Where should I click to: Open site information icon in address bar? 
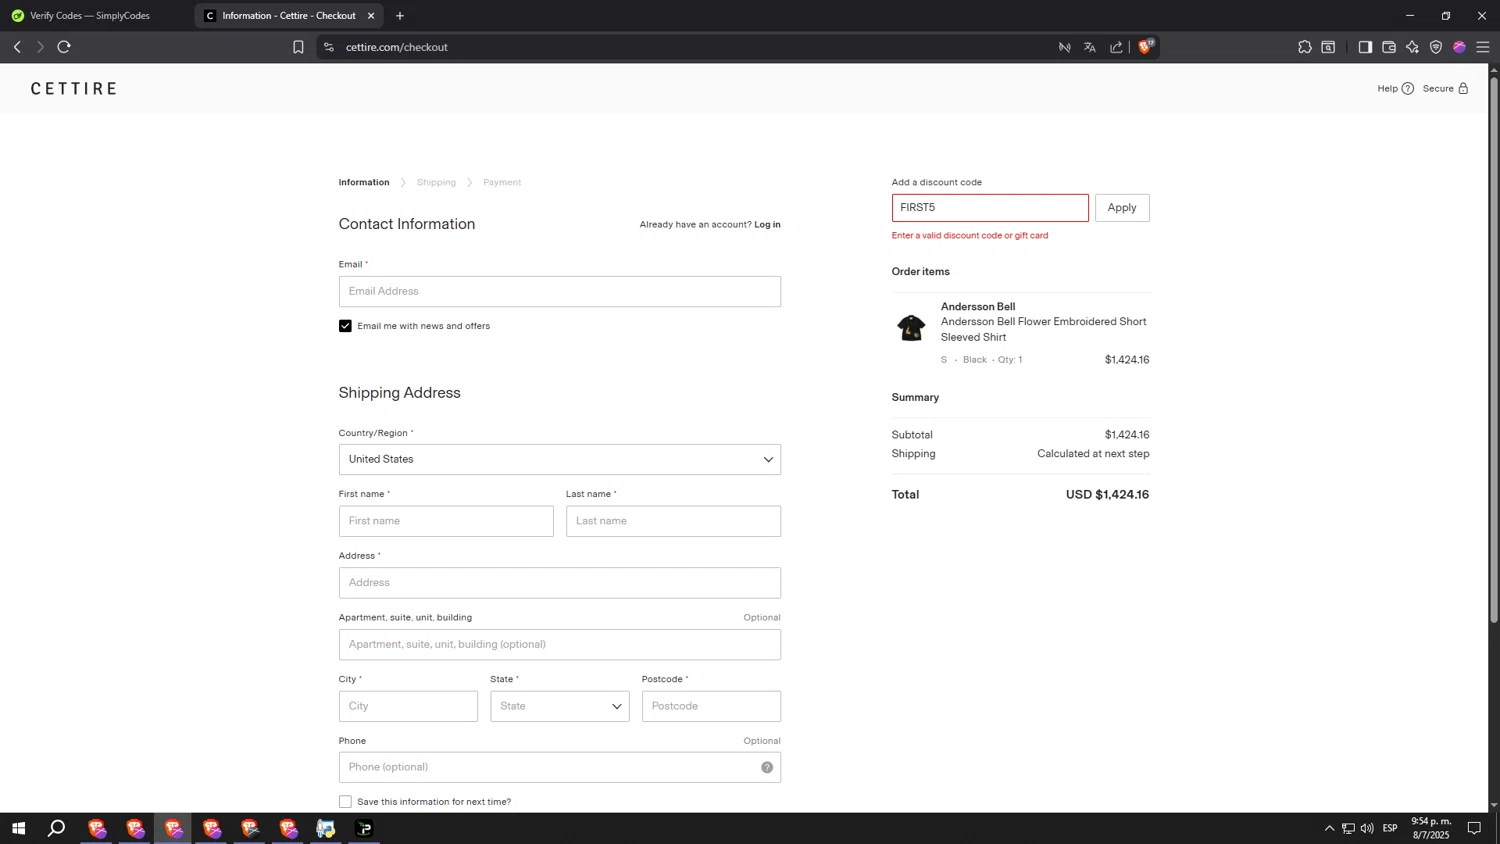click(x=329, y=47)
